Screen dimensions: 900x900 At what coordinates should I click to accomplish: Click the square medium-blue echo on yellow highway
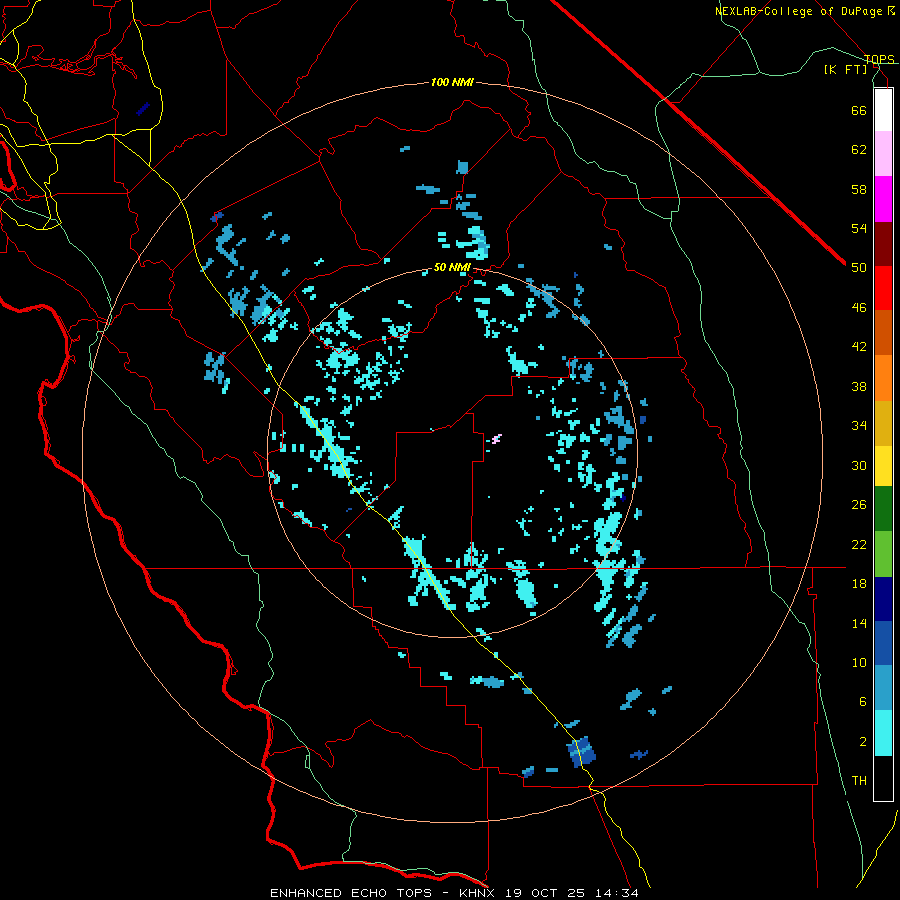581,751
